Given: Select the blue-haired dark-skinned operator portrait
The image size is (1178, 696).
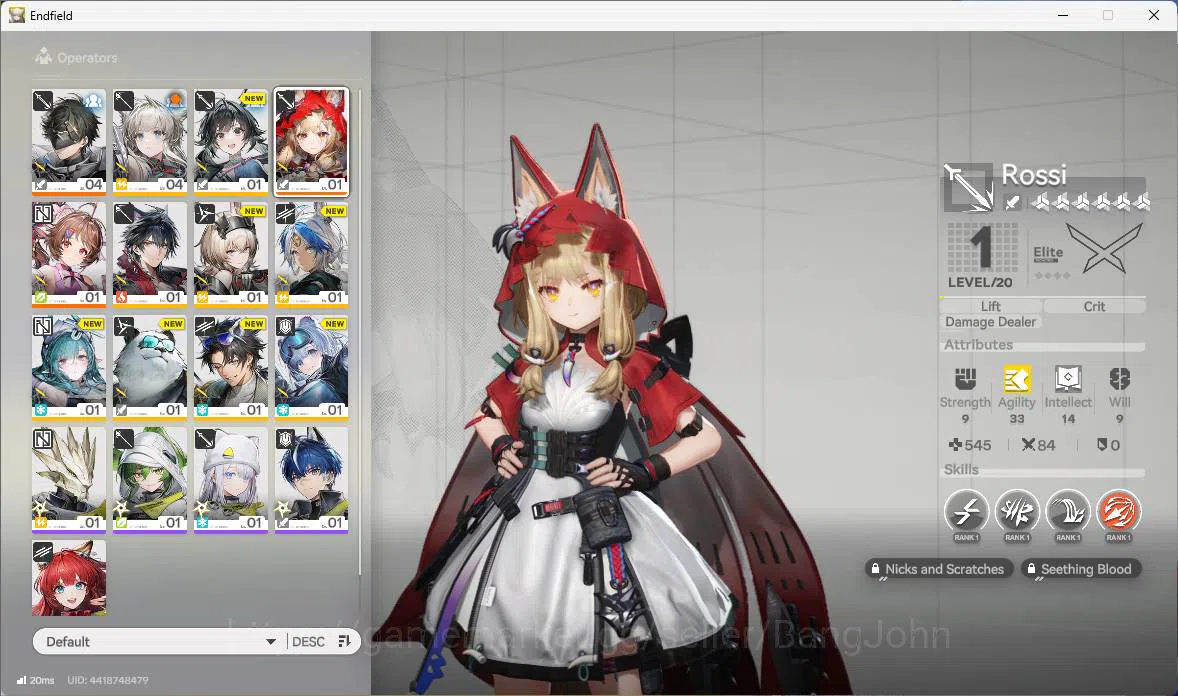Looking at the screenshot, I should [312, 254].
